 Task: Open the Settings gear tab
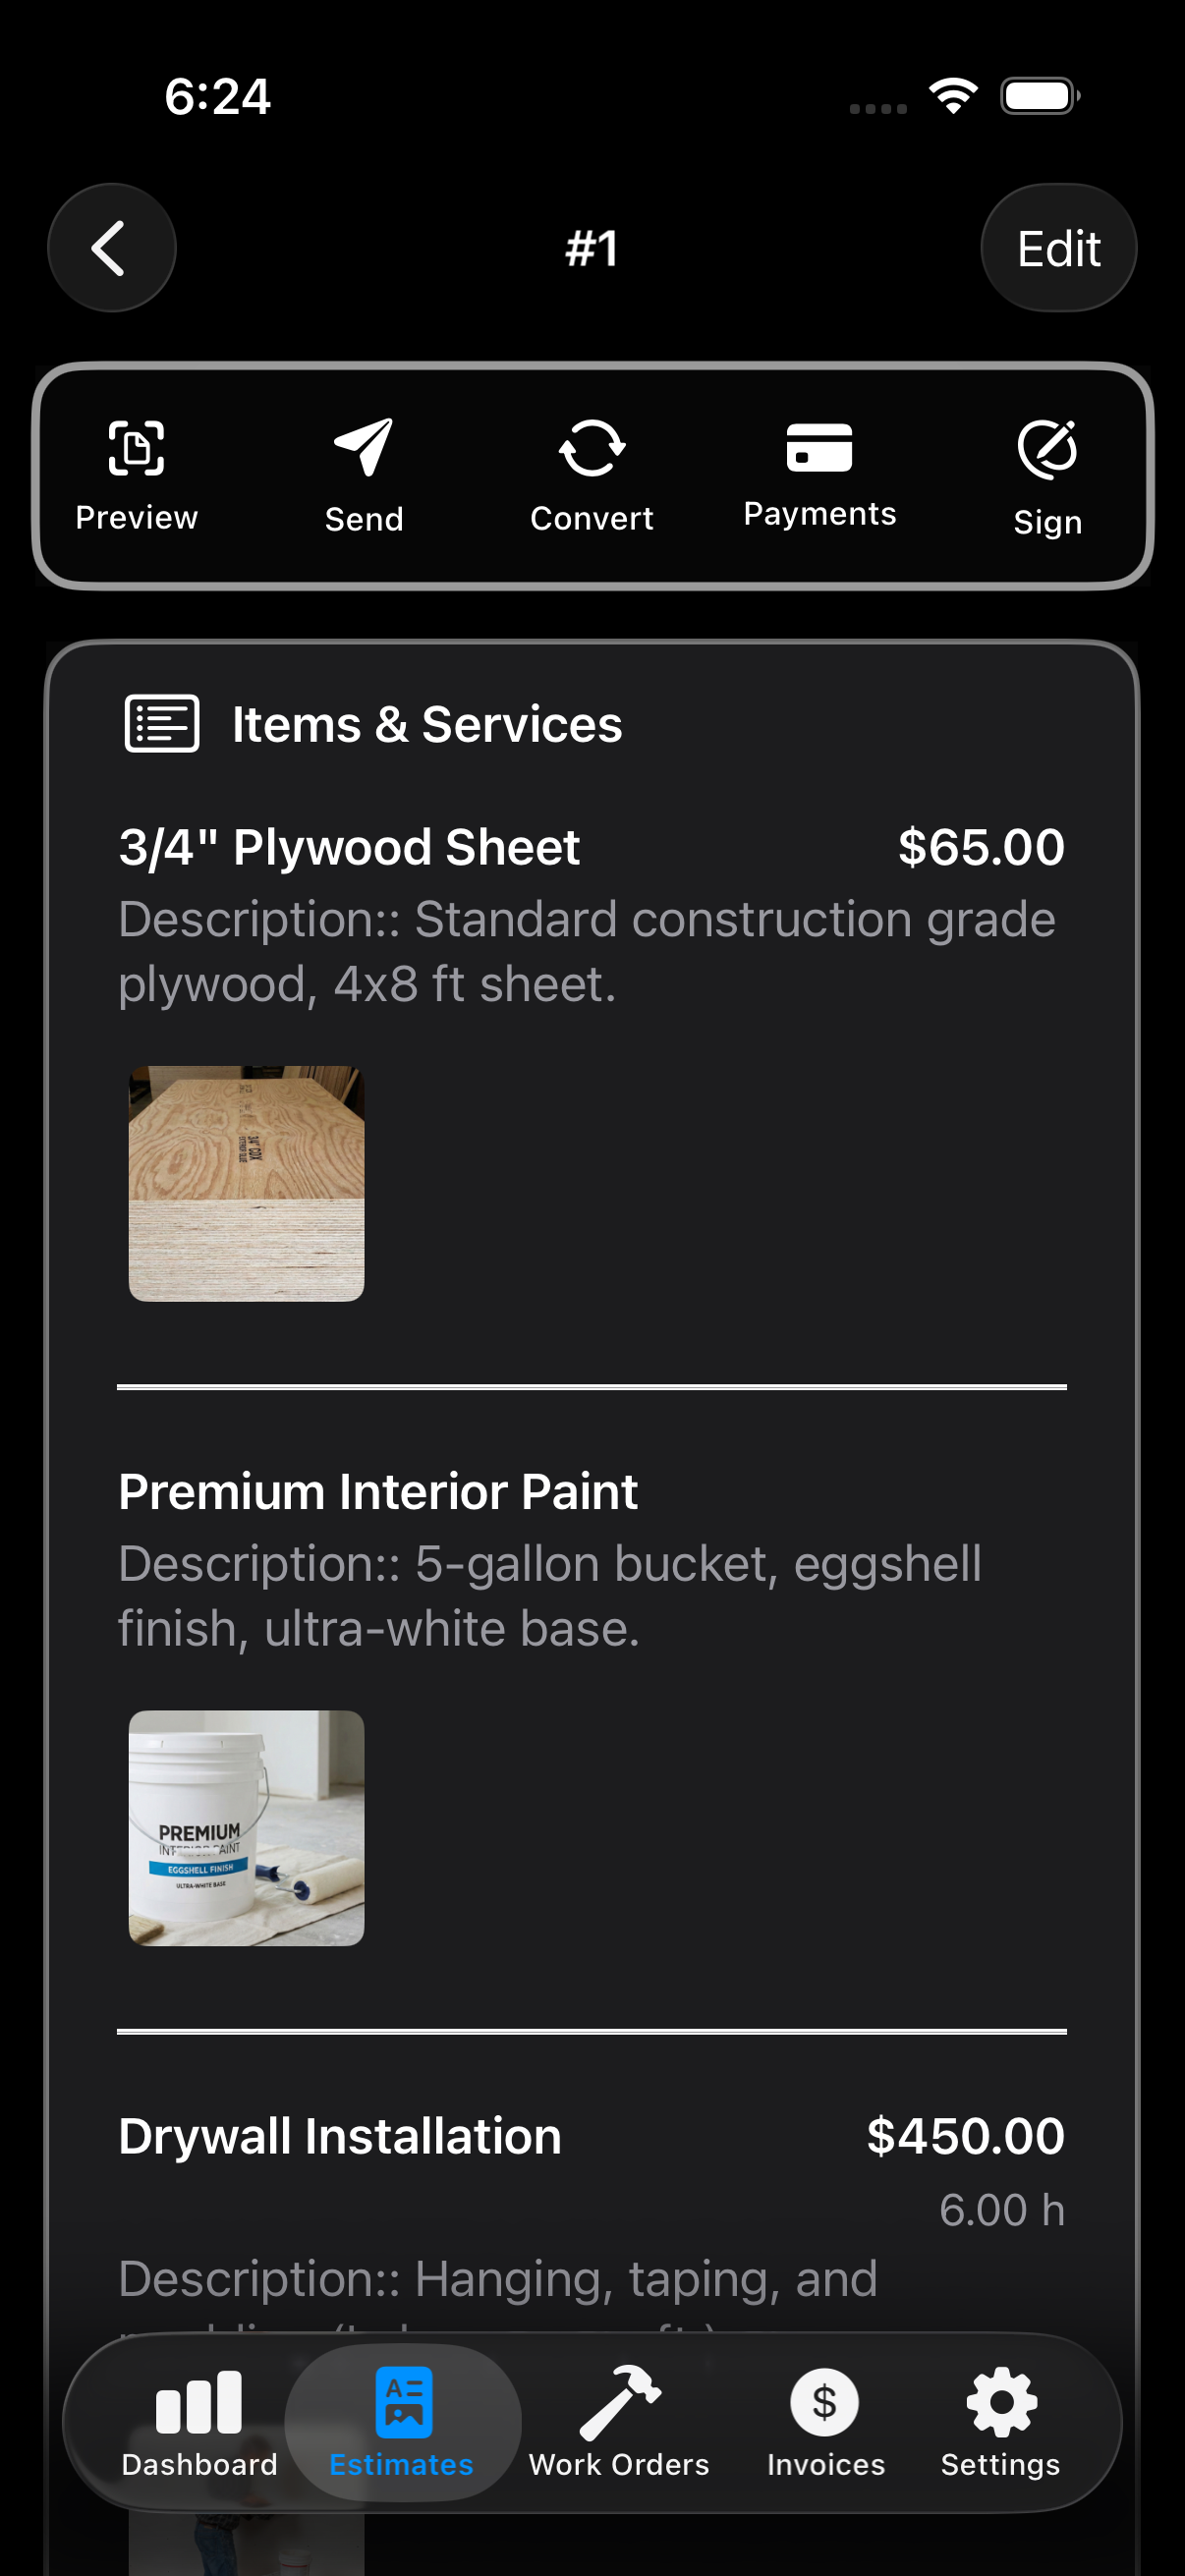(x=1000, y=2421)
